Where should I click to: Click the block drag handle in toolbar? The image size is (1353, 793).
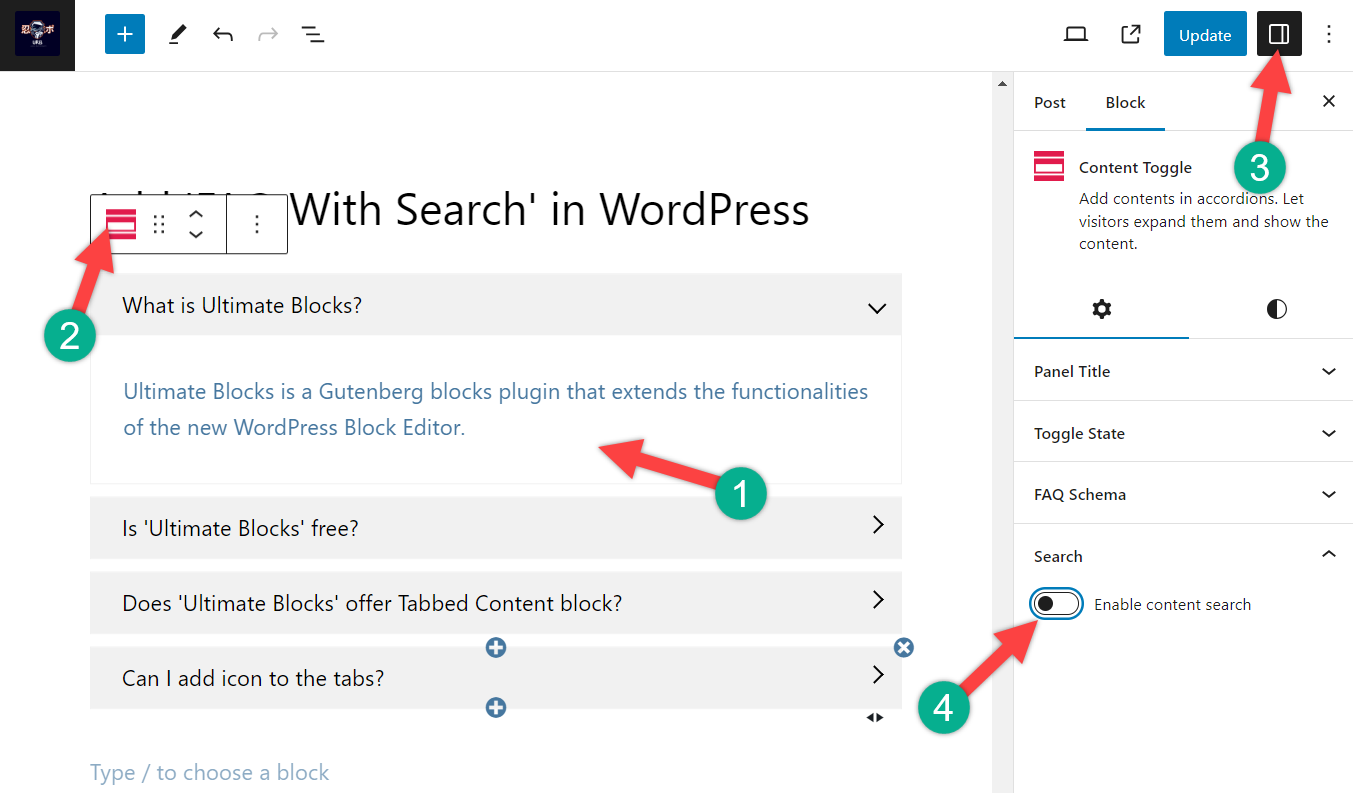pyautogui.click(x=159, y=224)
